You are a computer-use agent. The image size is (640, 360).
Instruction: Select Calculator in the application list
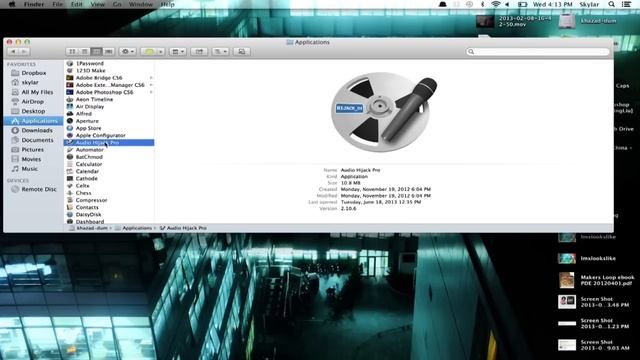pos(109,164)
